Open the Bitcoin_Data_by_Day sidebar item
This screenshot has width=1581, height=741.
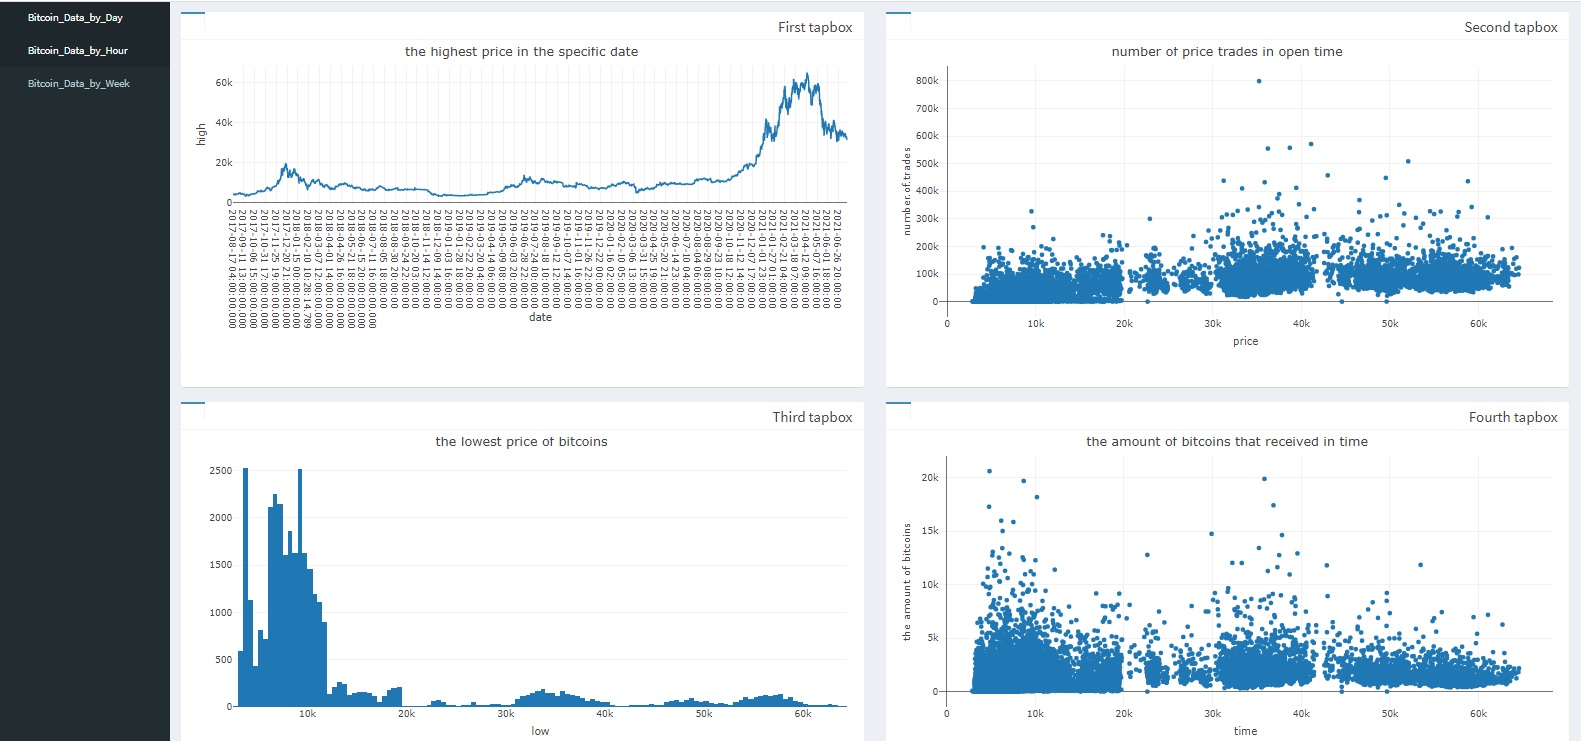(75, 18)
